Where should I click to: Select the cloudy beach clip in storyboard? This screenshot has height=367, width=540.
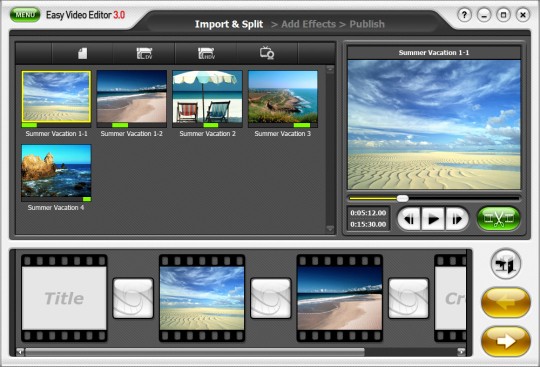[x=202, y=298]
